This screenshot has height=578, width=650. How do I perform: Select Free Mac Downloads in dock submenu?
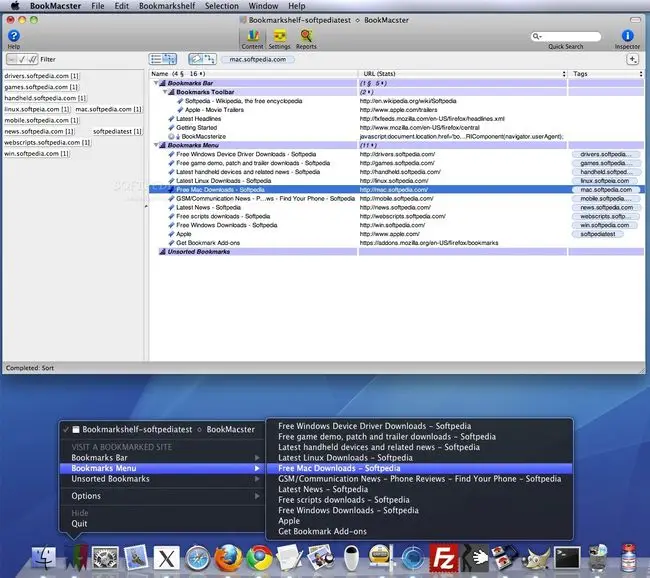(x=419, y=468)
